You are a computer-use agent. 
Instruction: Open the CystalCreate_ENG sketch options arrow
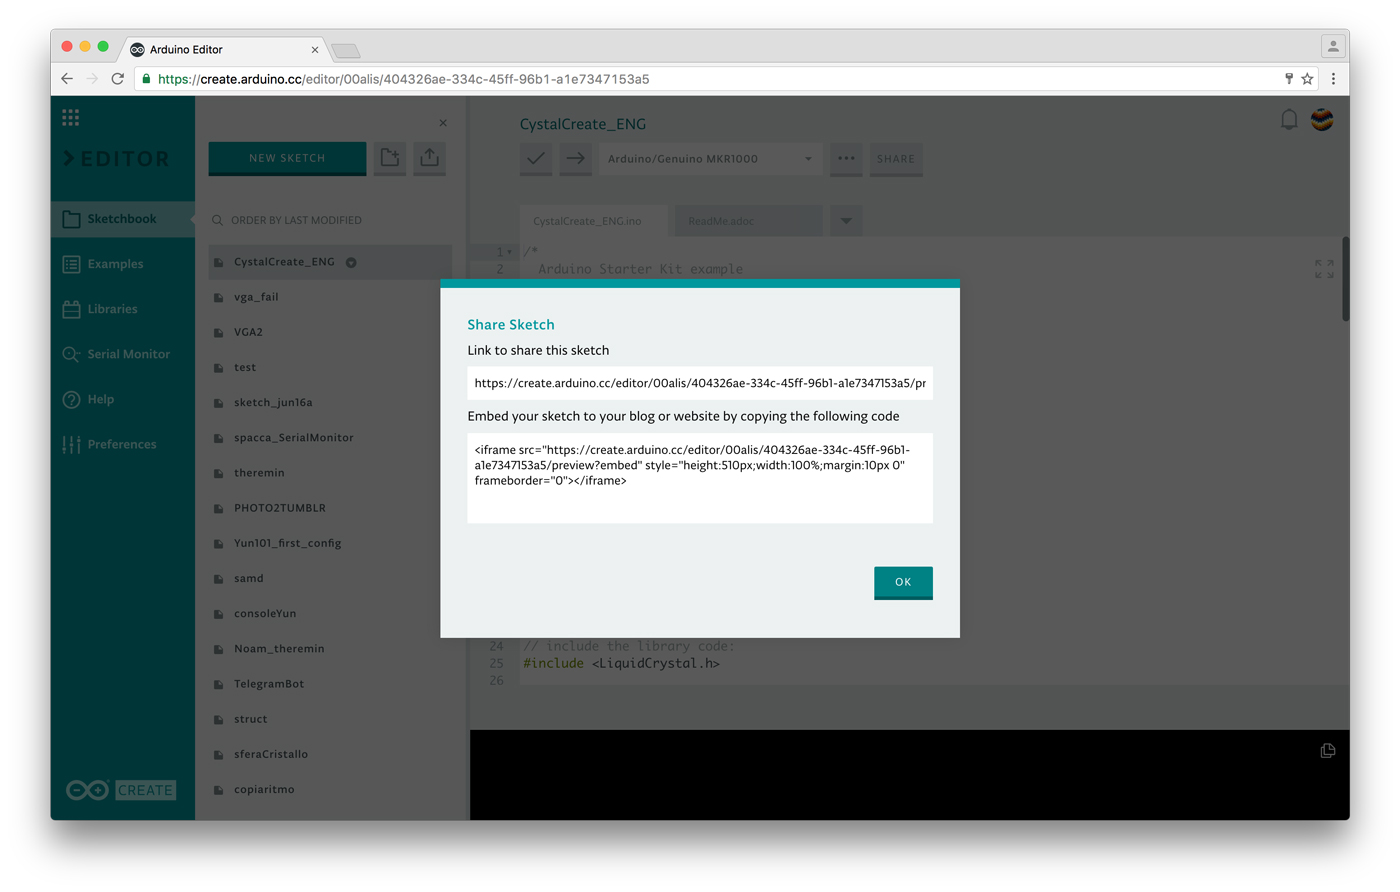(351, 262)
